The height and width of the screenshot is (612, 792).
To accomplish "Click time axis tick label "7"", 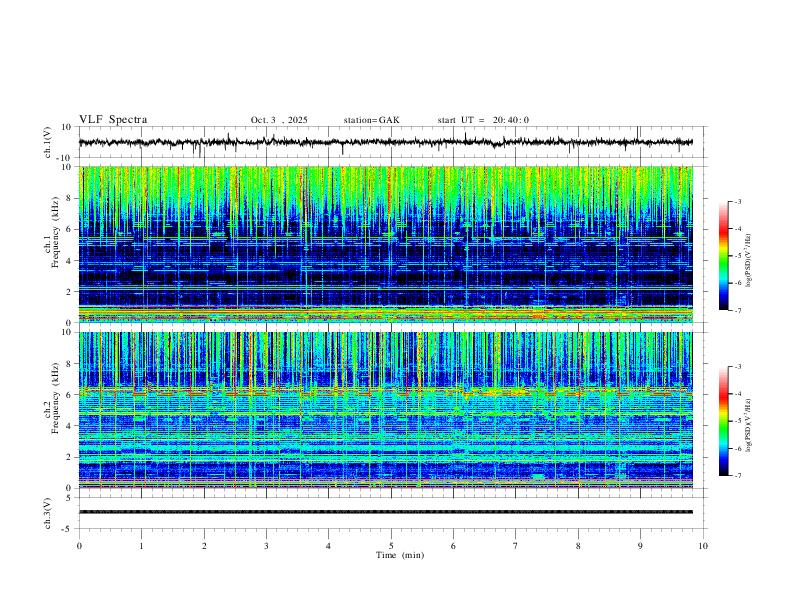I will (516, 546).
